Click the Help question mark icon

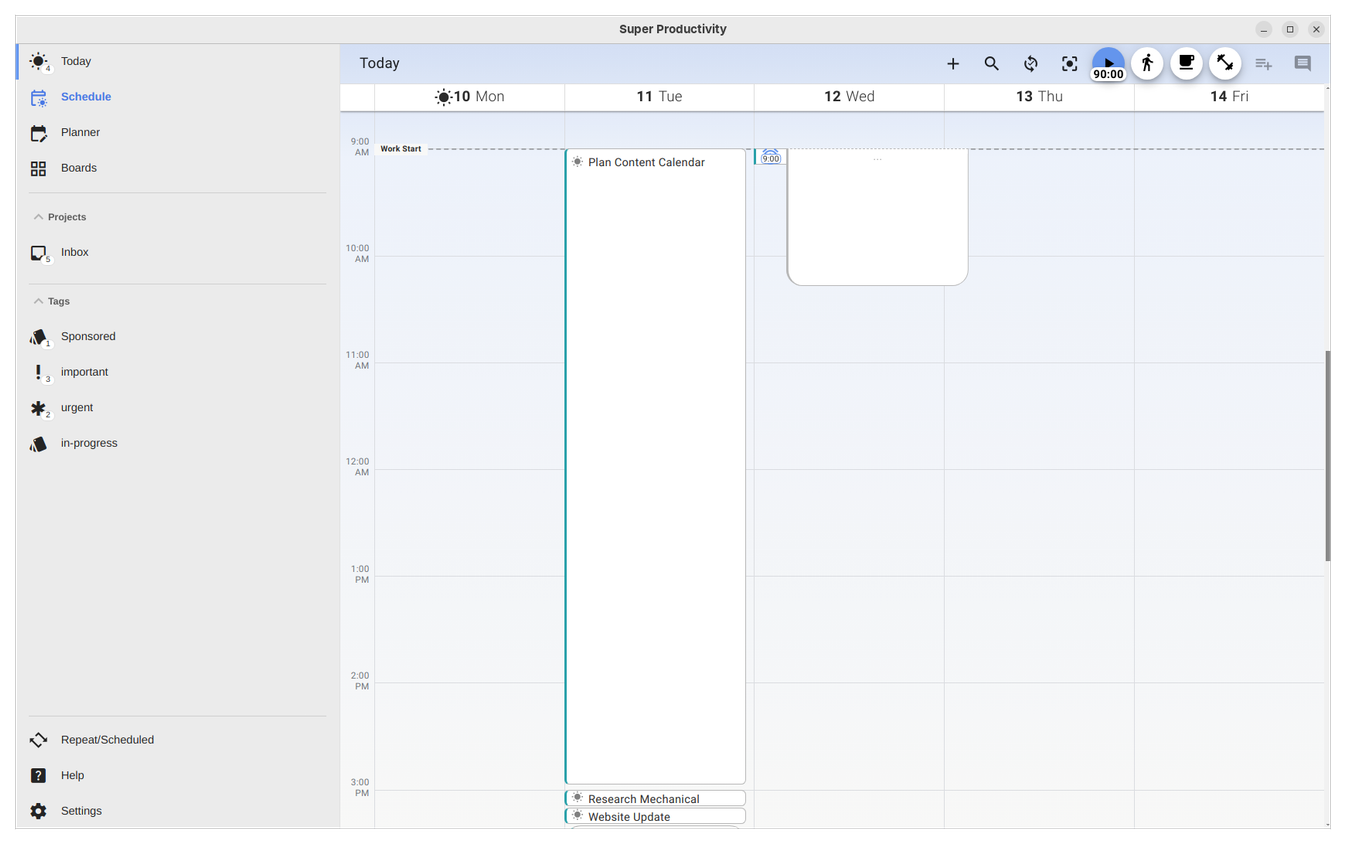38,775
